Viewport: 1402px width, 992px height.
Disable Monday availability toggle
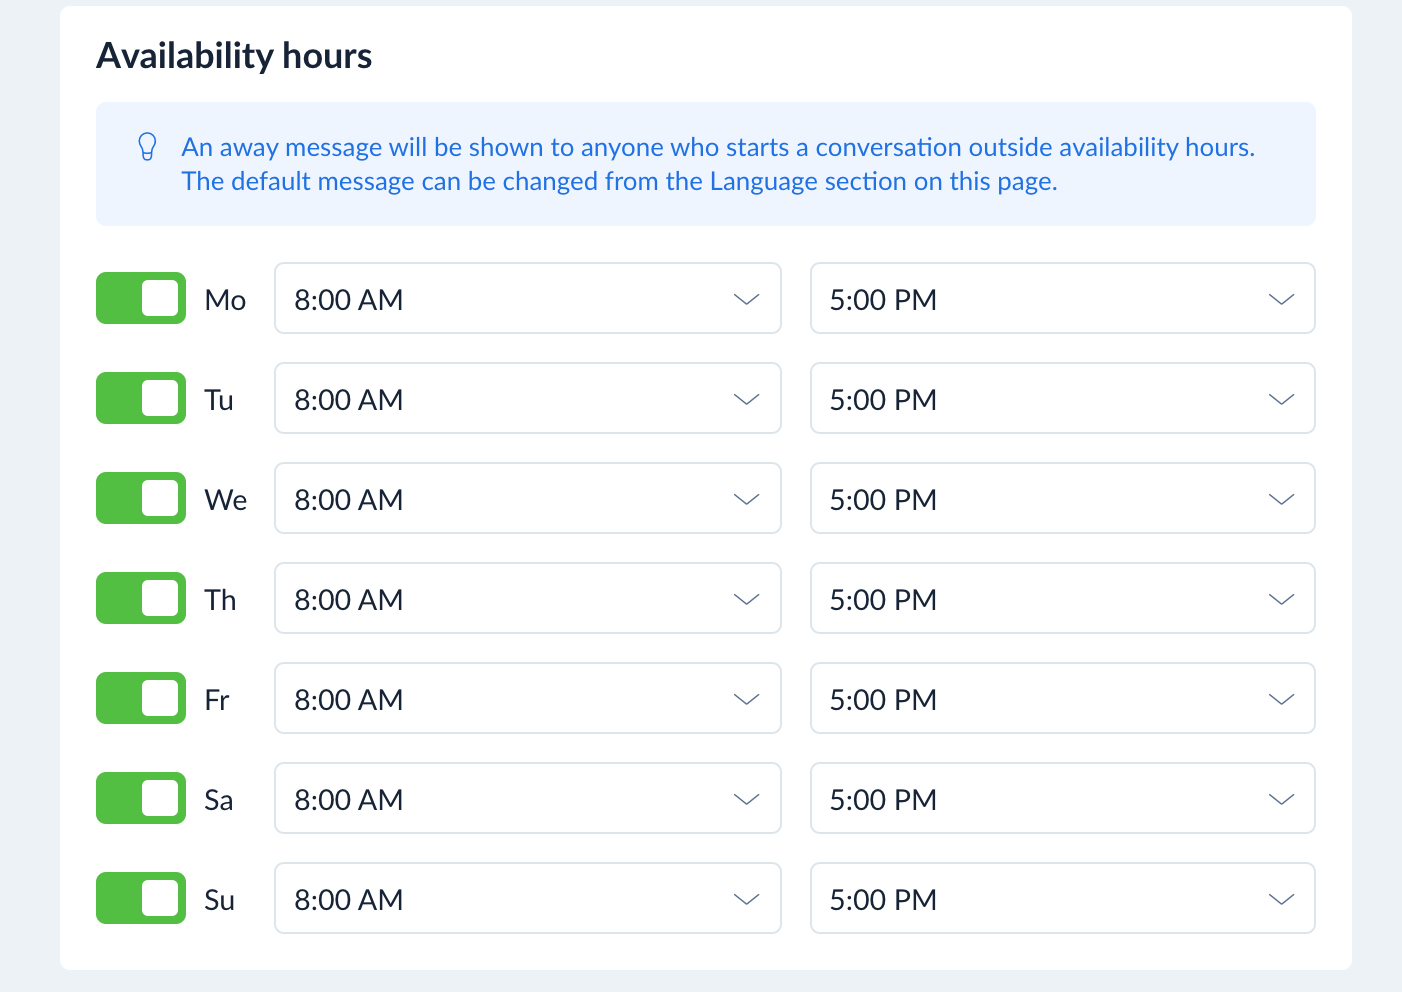click(141, 298)
